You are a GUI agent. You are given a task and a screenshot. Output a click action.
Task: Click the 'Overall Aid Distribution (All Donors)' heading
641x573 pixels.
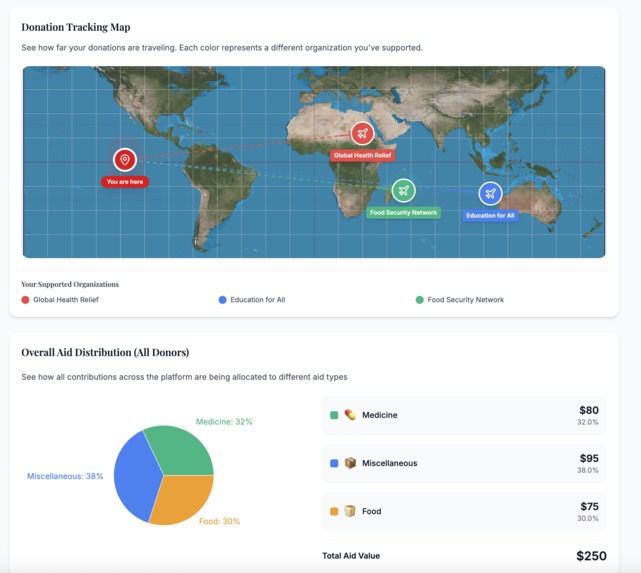coord(105,352)
